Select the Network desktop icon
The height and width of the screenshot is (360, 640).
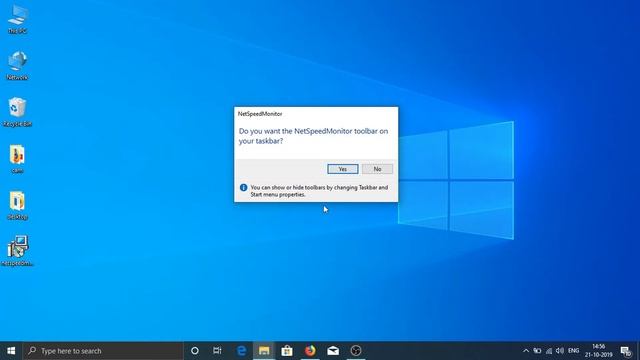(x=17, y=65)
